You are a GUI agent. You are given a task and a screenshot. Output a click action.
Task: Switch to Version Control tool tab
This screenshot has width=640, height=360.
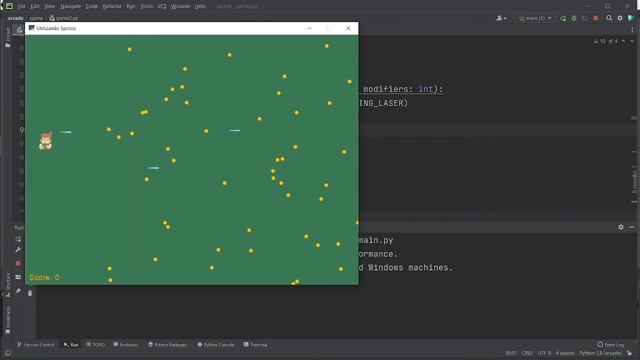pos(36,345)
